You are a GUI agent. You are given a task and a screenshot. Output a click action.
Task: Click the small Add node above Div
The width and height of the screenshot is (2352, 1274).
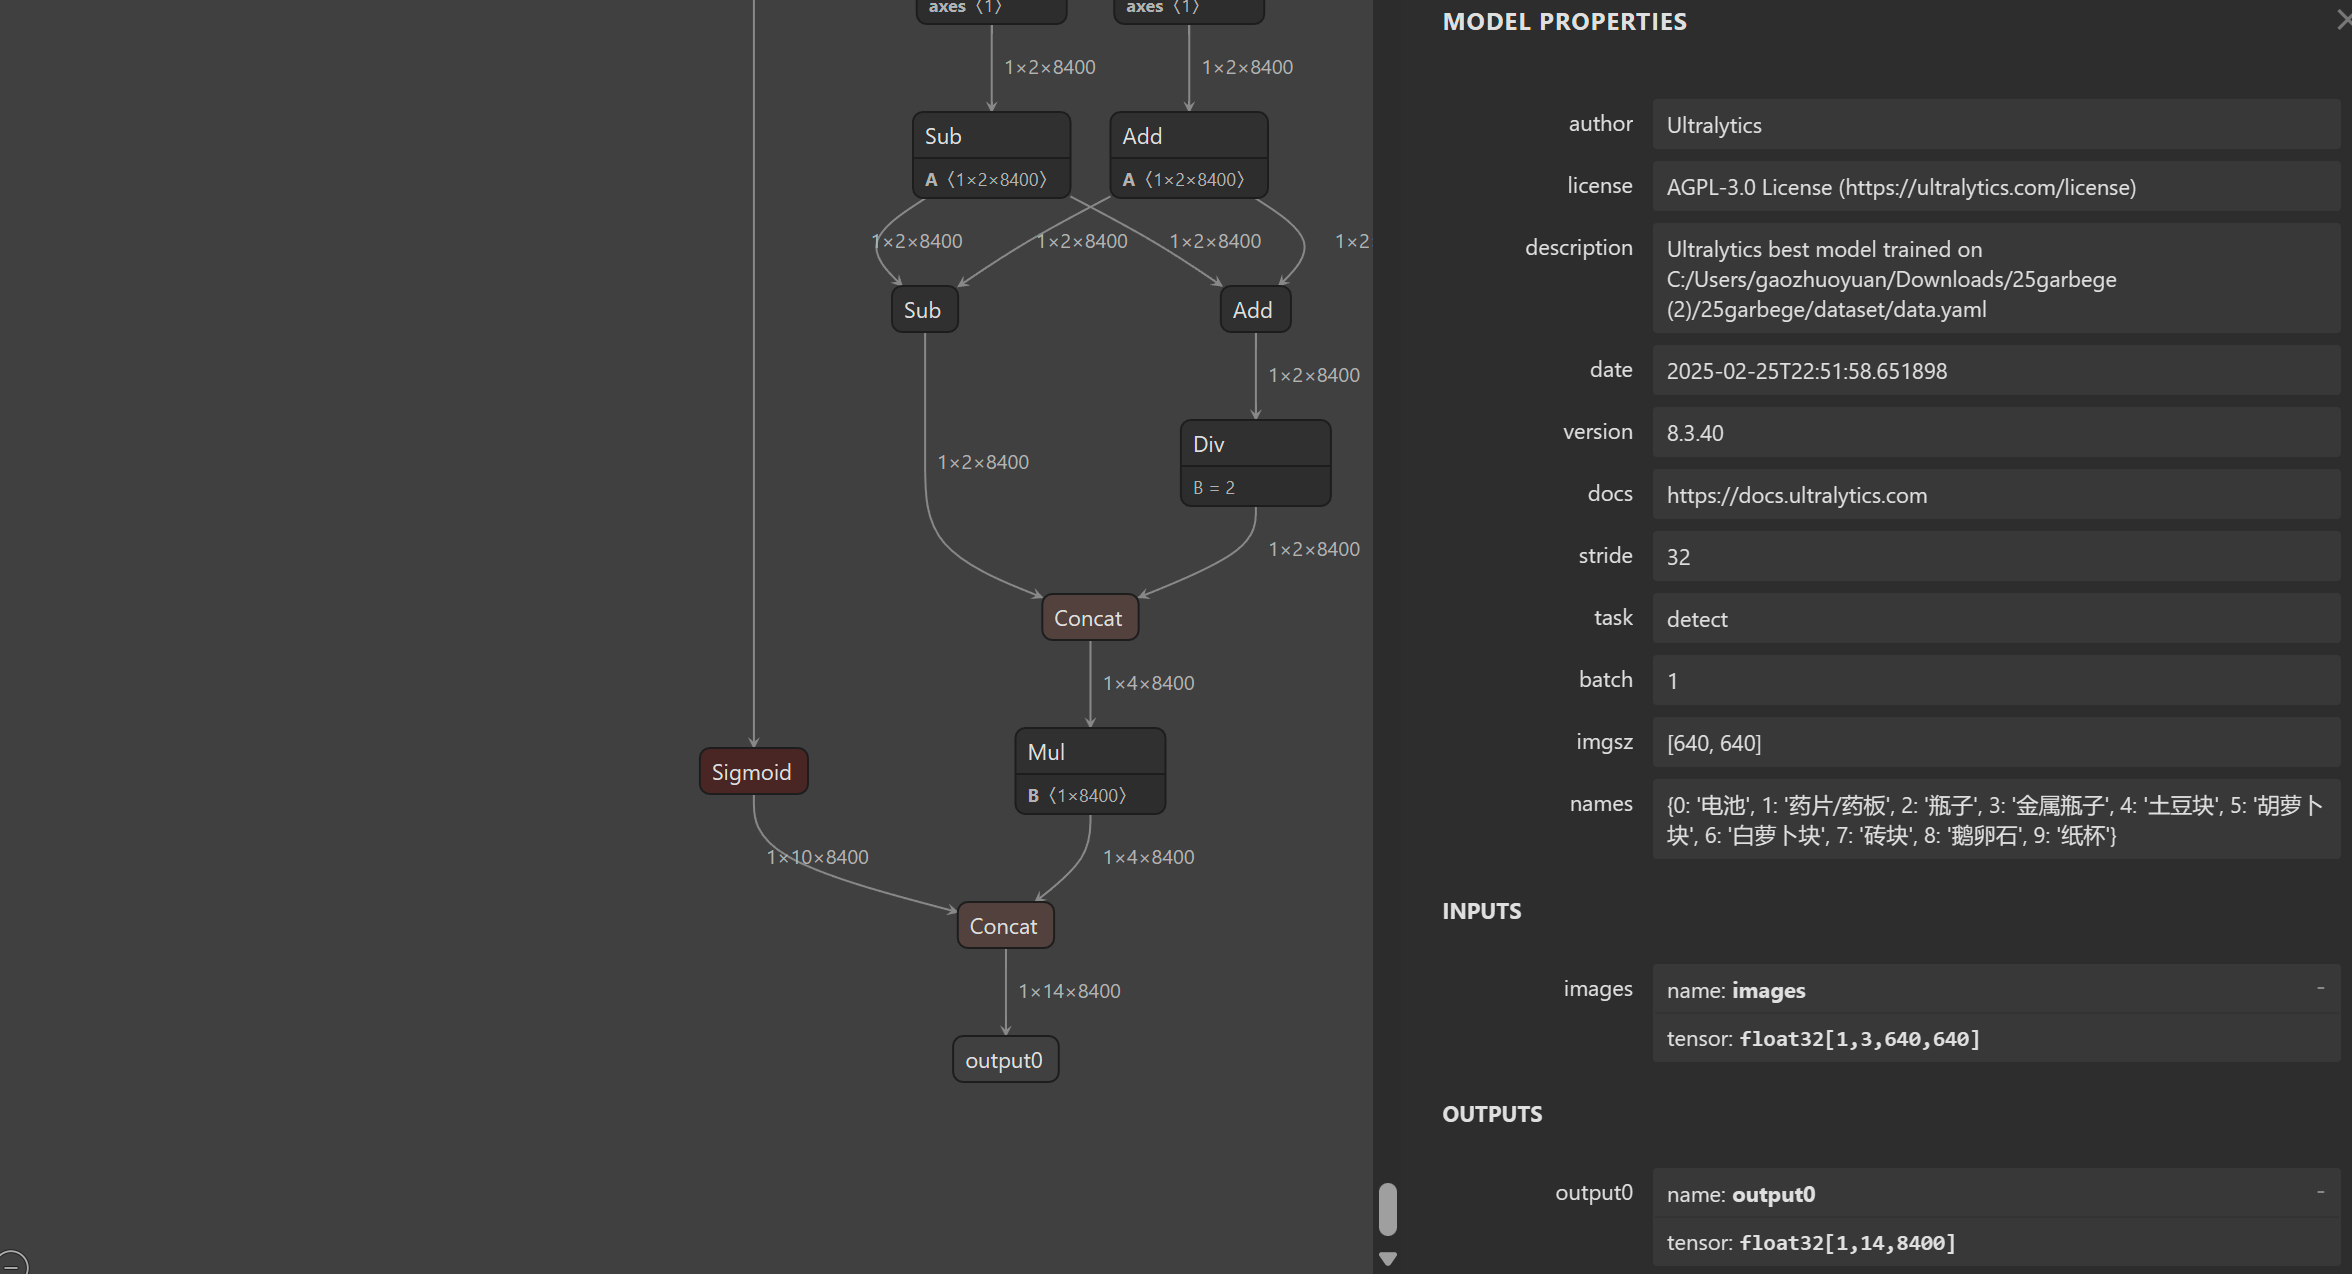coord(1253,310)
